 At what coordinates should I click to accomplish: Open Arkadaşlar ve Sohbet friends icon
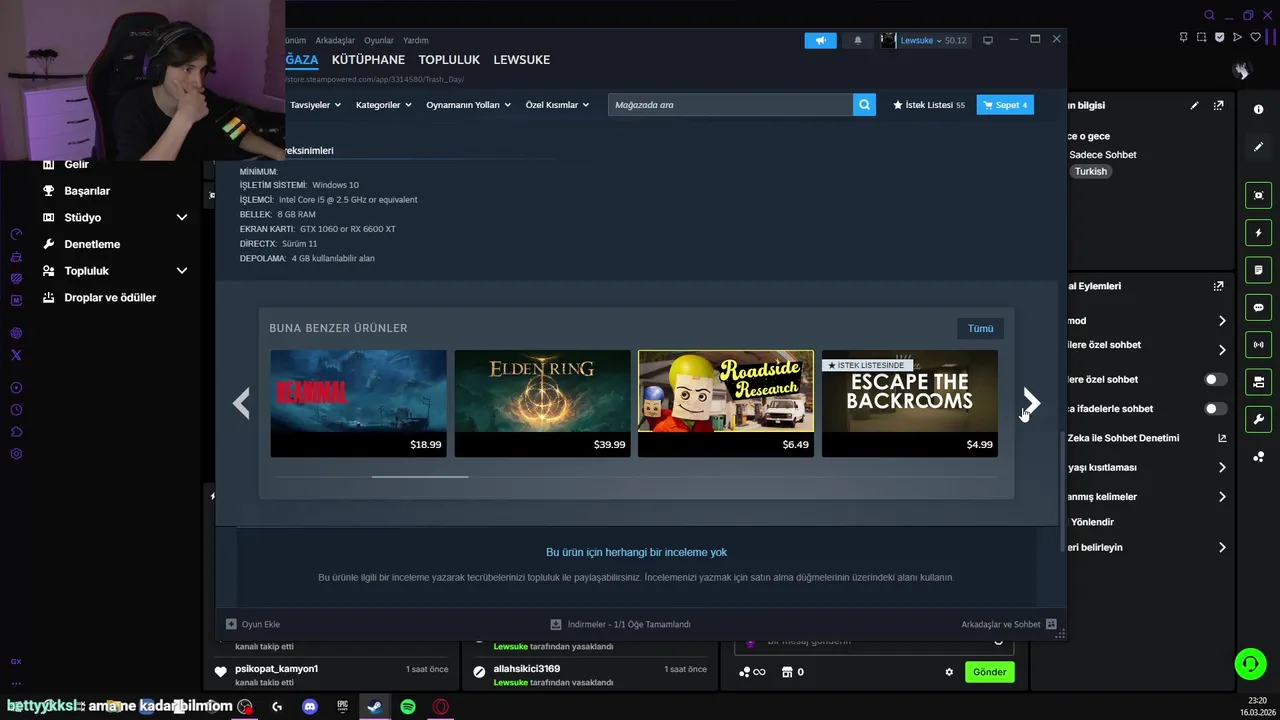click(1051, 624)
